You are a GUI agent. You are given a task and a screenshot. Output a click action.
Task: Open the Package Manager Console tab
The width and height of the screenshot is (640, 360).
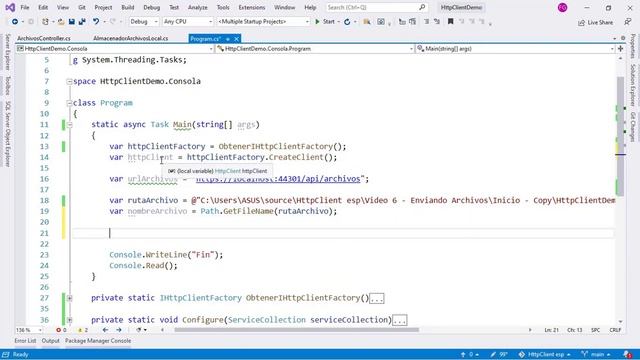click(x=98, y=340)
